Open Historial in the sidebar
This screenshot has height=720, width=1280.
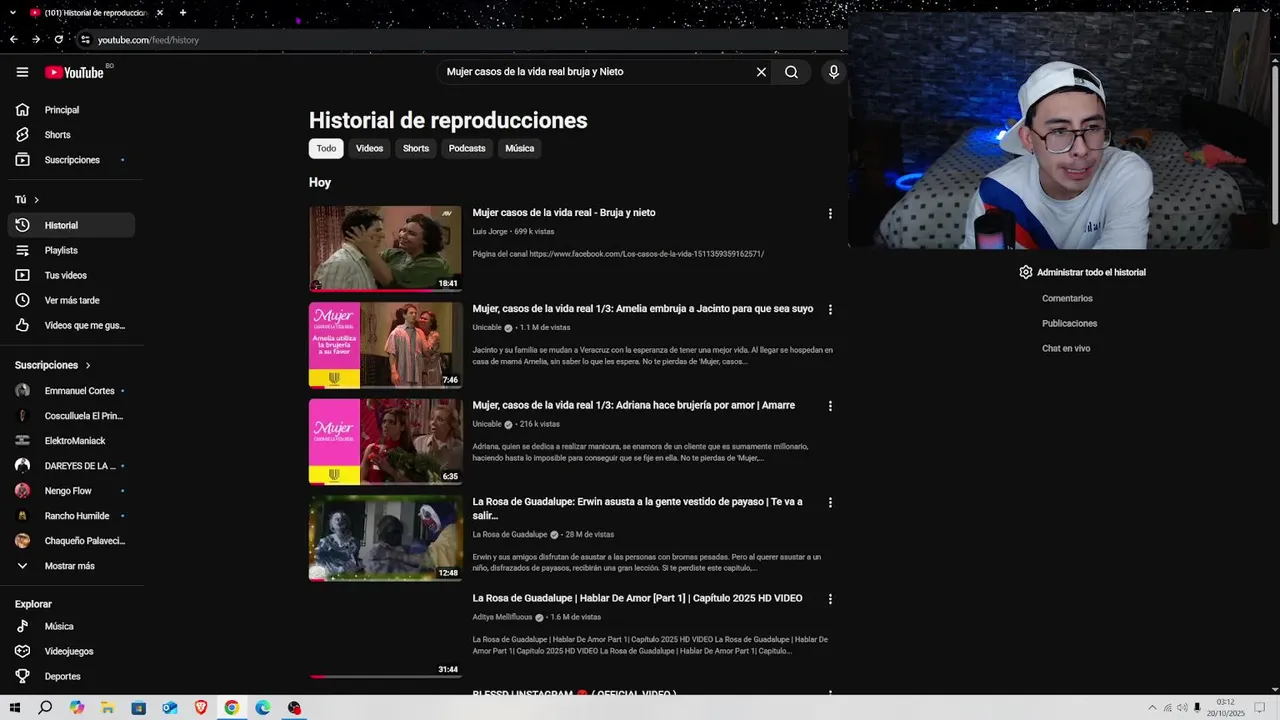[x=71, y=225]
